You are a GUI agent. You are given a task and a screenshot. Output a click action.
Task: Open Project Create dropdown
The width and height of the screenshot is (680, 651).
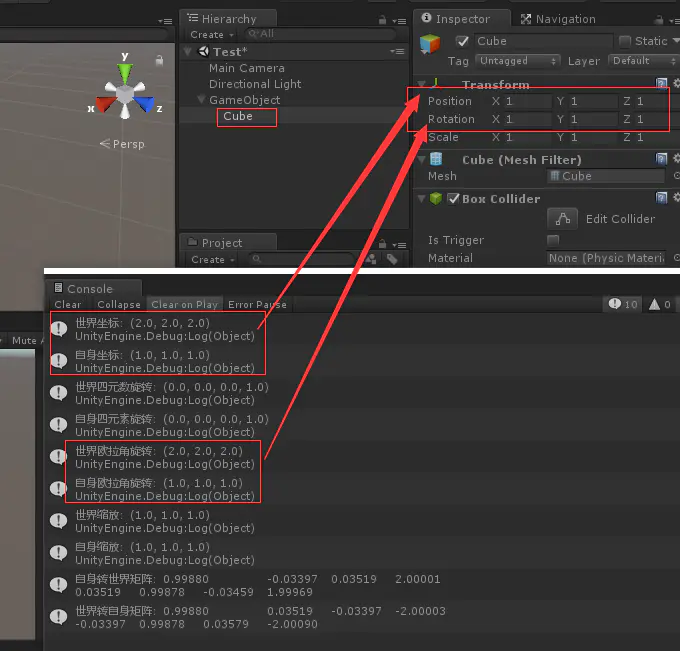point(212,259)
